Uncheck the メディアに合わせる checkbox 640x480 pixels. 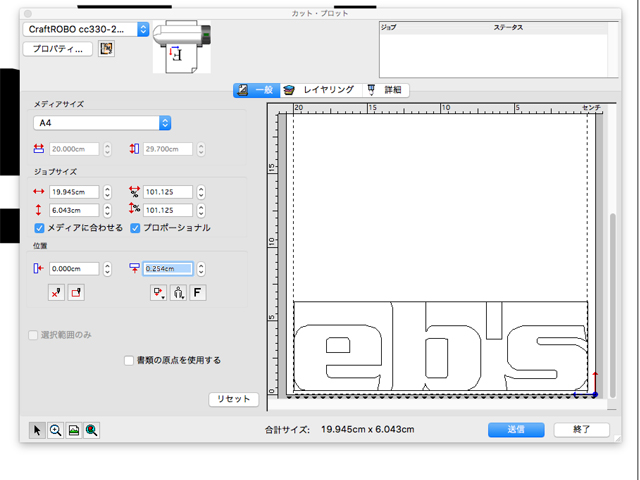[40, 228]
